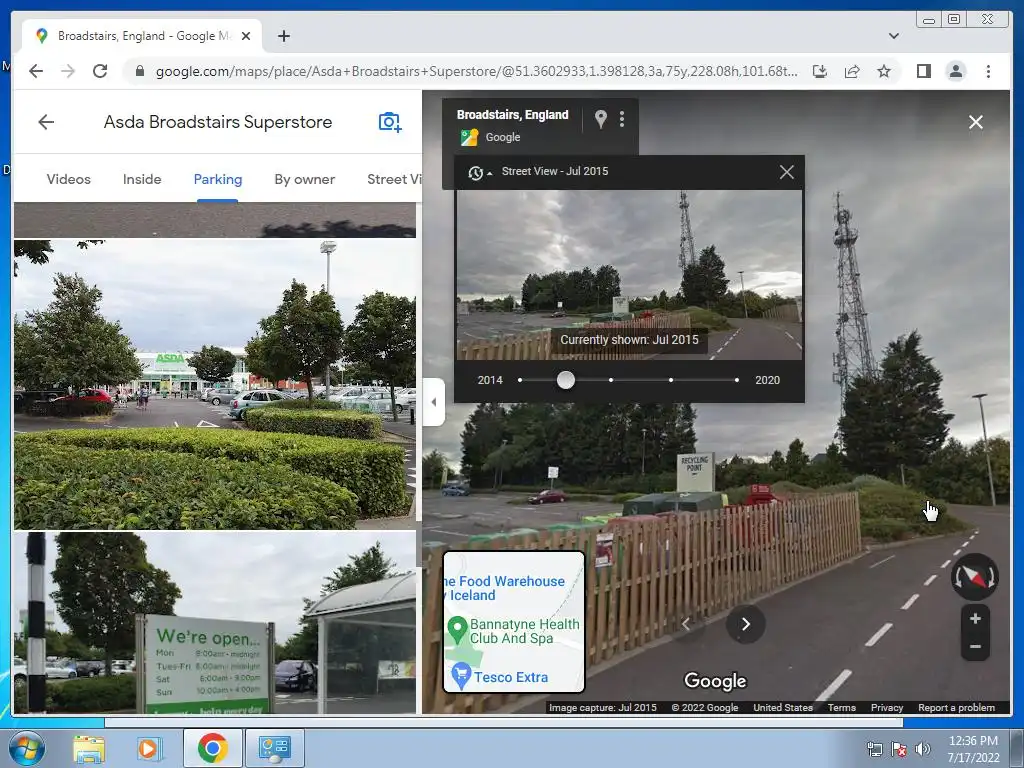Click the location pin icon in Street View header
1024x768 pixels.
pos(601,119)
